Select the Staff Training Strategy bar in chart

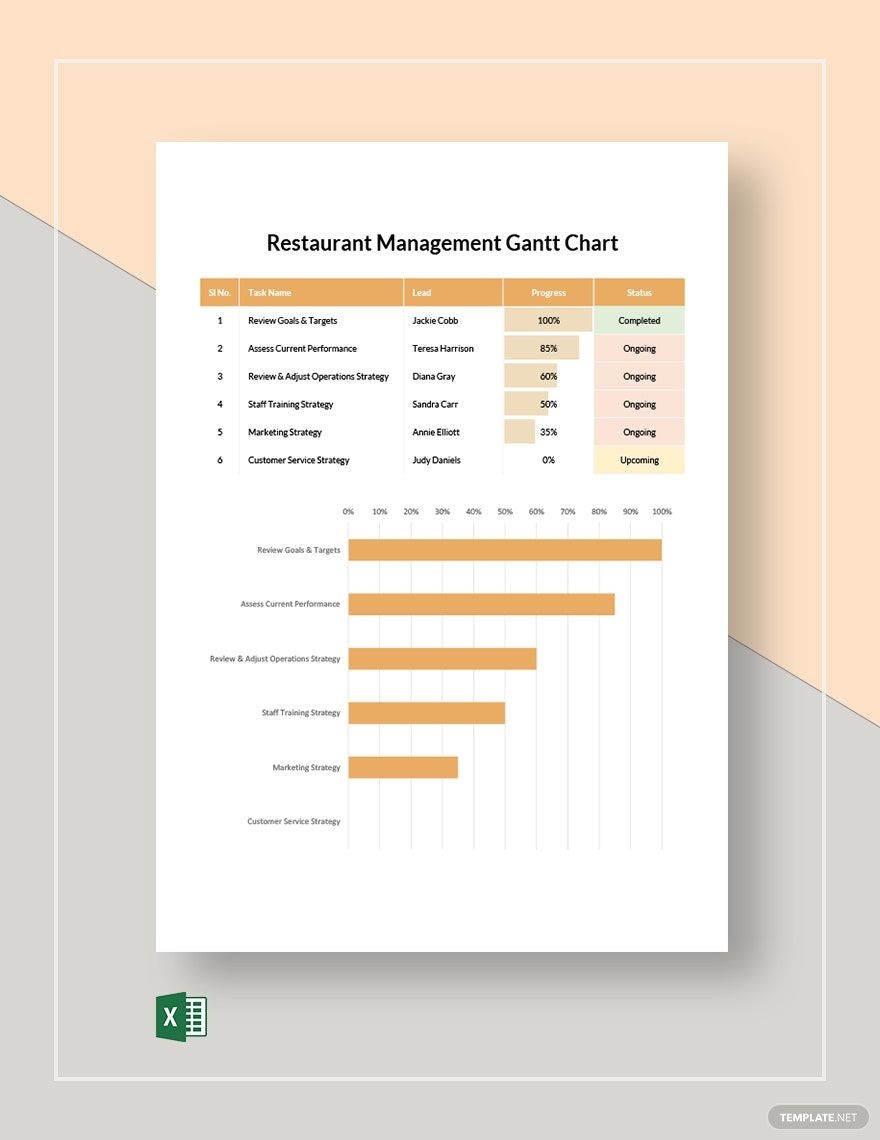point(425,713)
